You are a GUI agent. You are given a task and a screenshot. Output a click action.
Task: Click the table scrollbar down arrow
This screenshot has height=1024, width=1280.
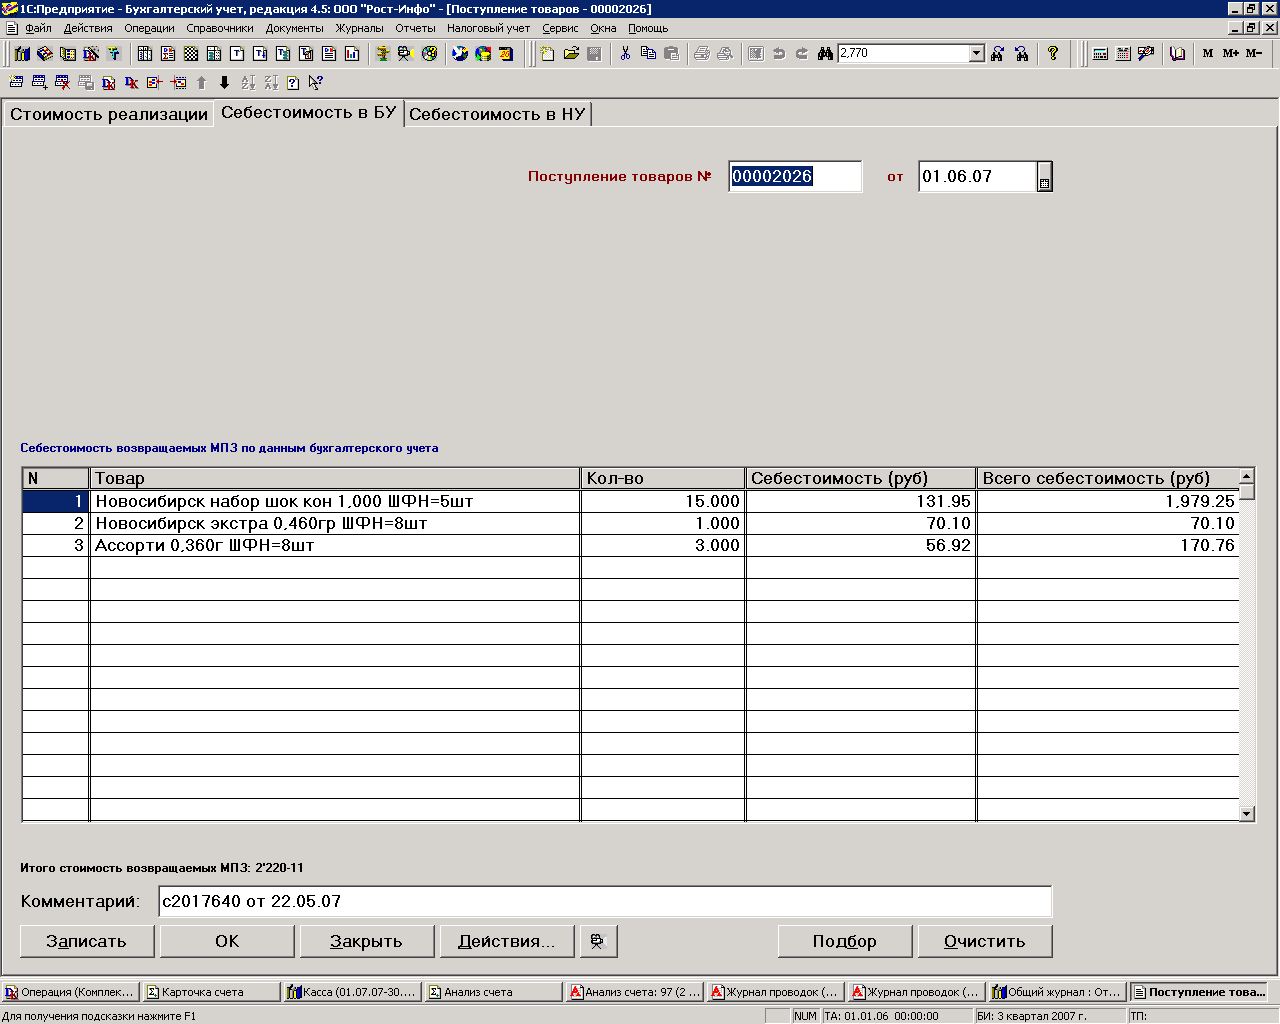pyautogui.click(x=1246, y=814)
